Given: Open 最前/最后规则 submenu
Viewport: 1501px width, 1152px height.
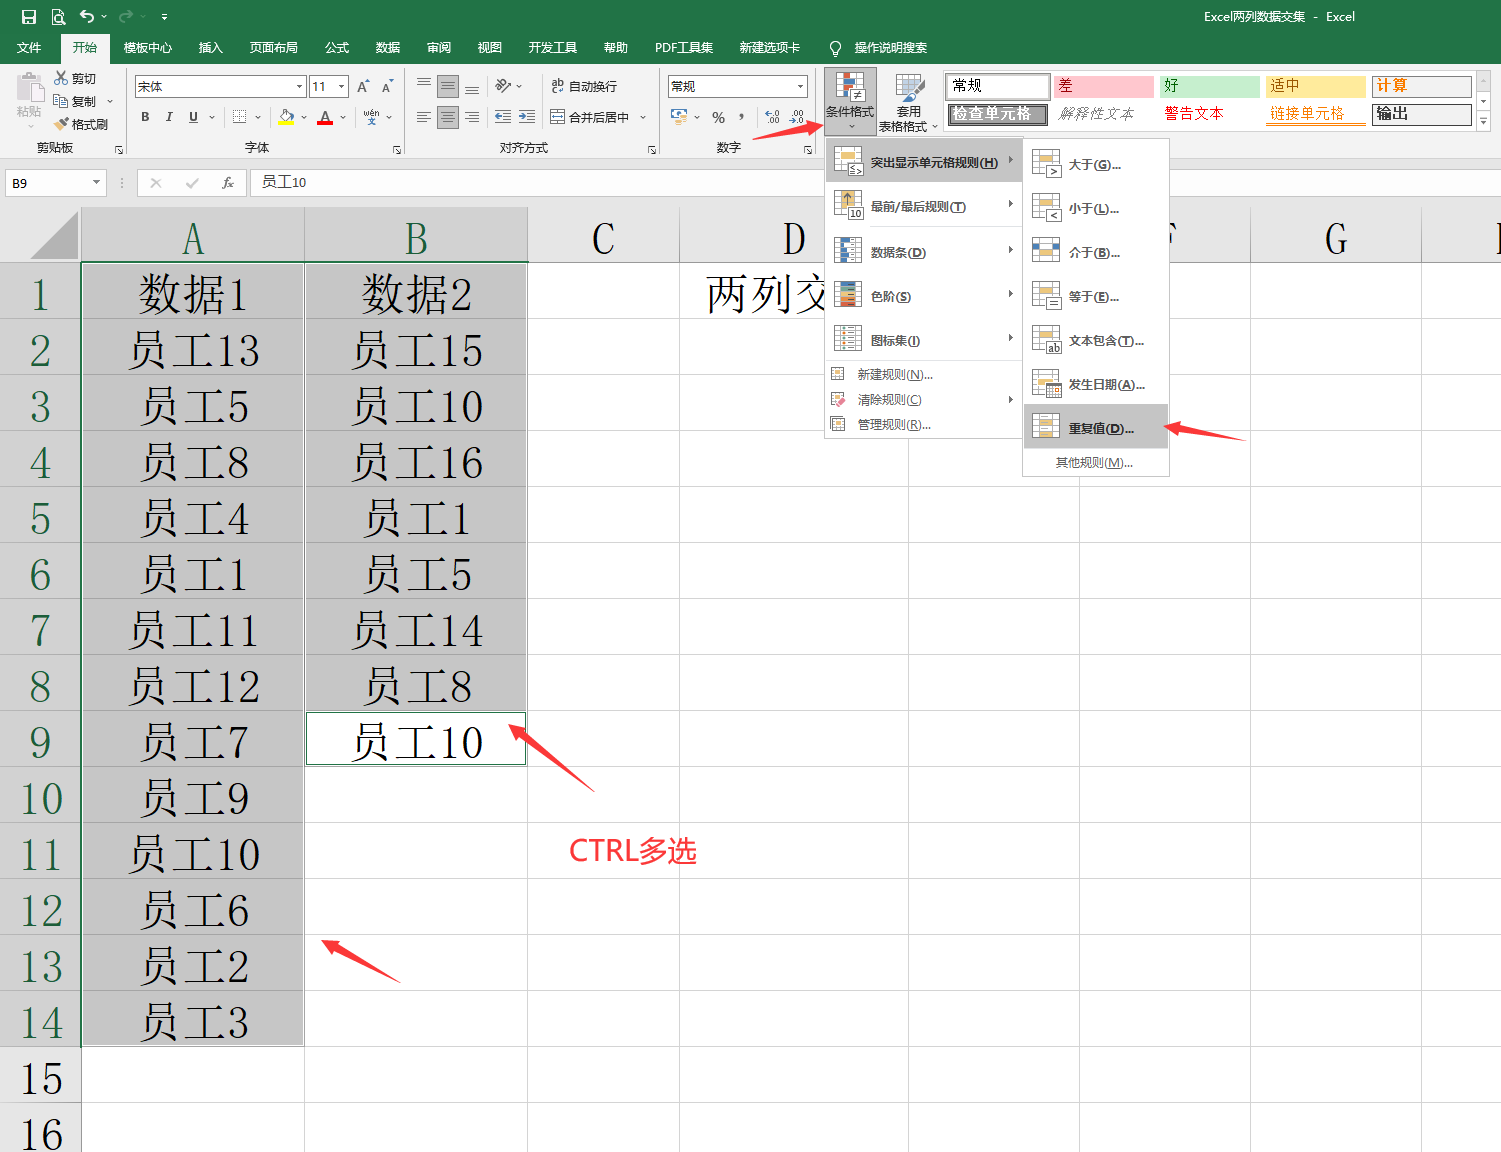Looking at the screenshot, I should 924,207.
